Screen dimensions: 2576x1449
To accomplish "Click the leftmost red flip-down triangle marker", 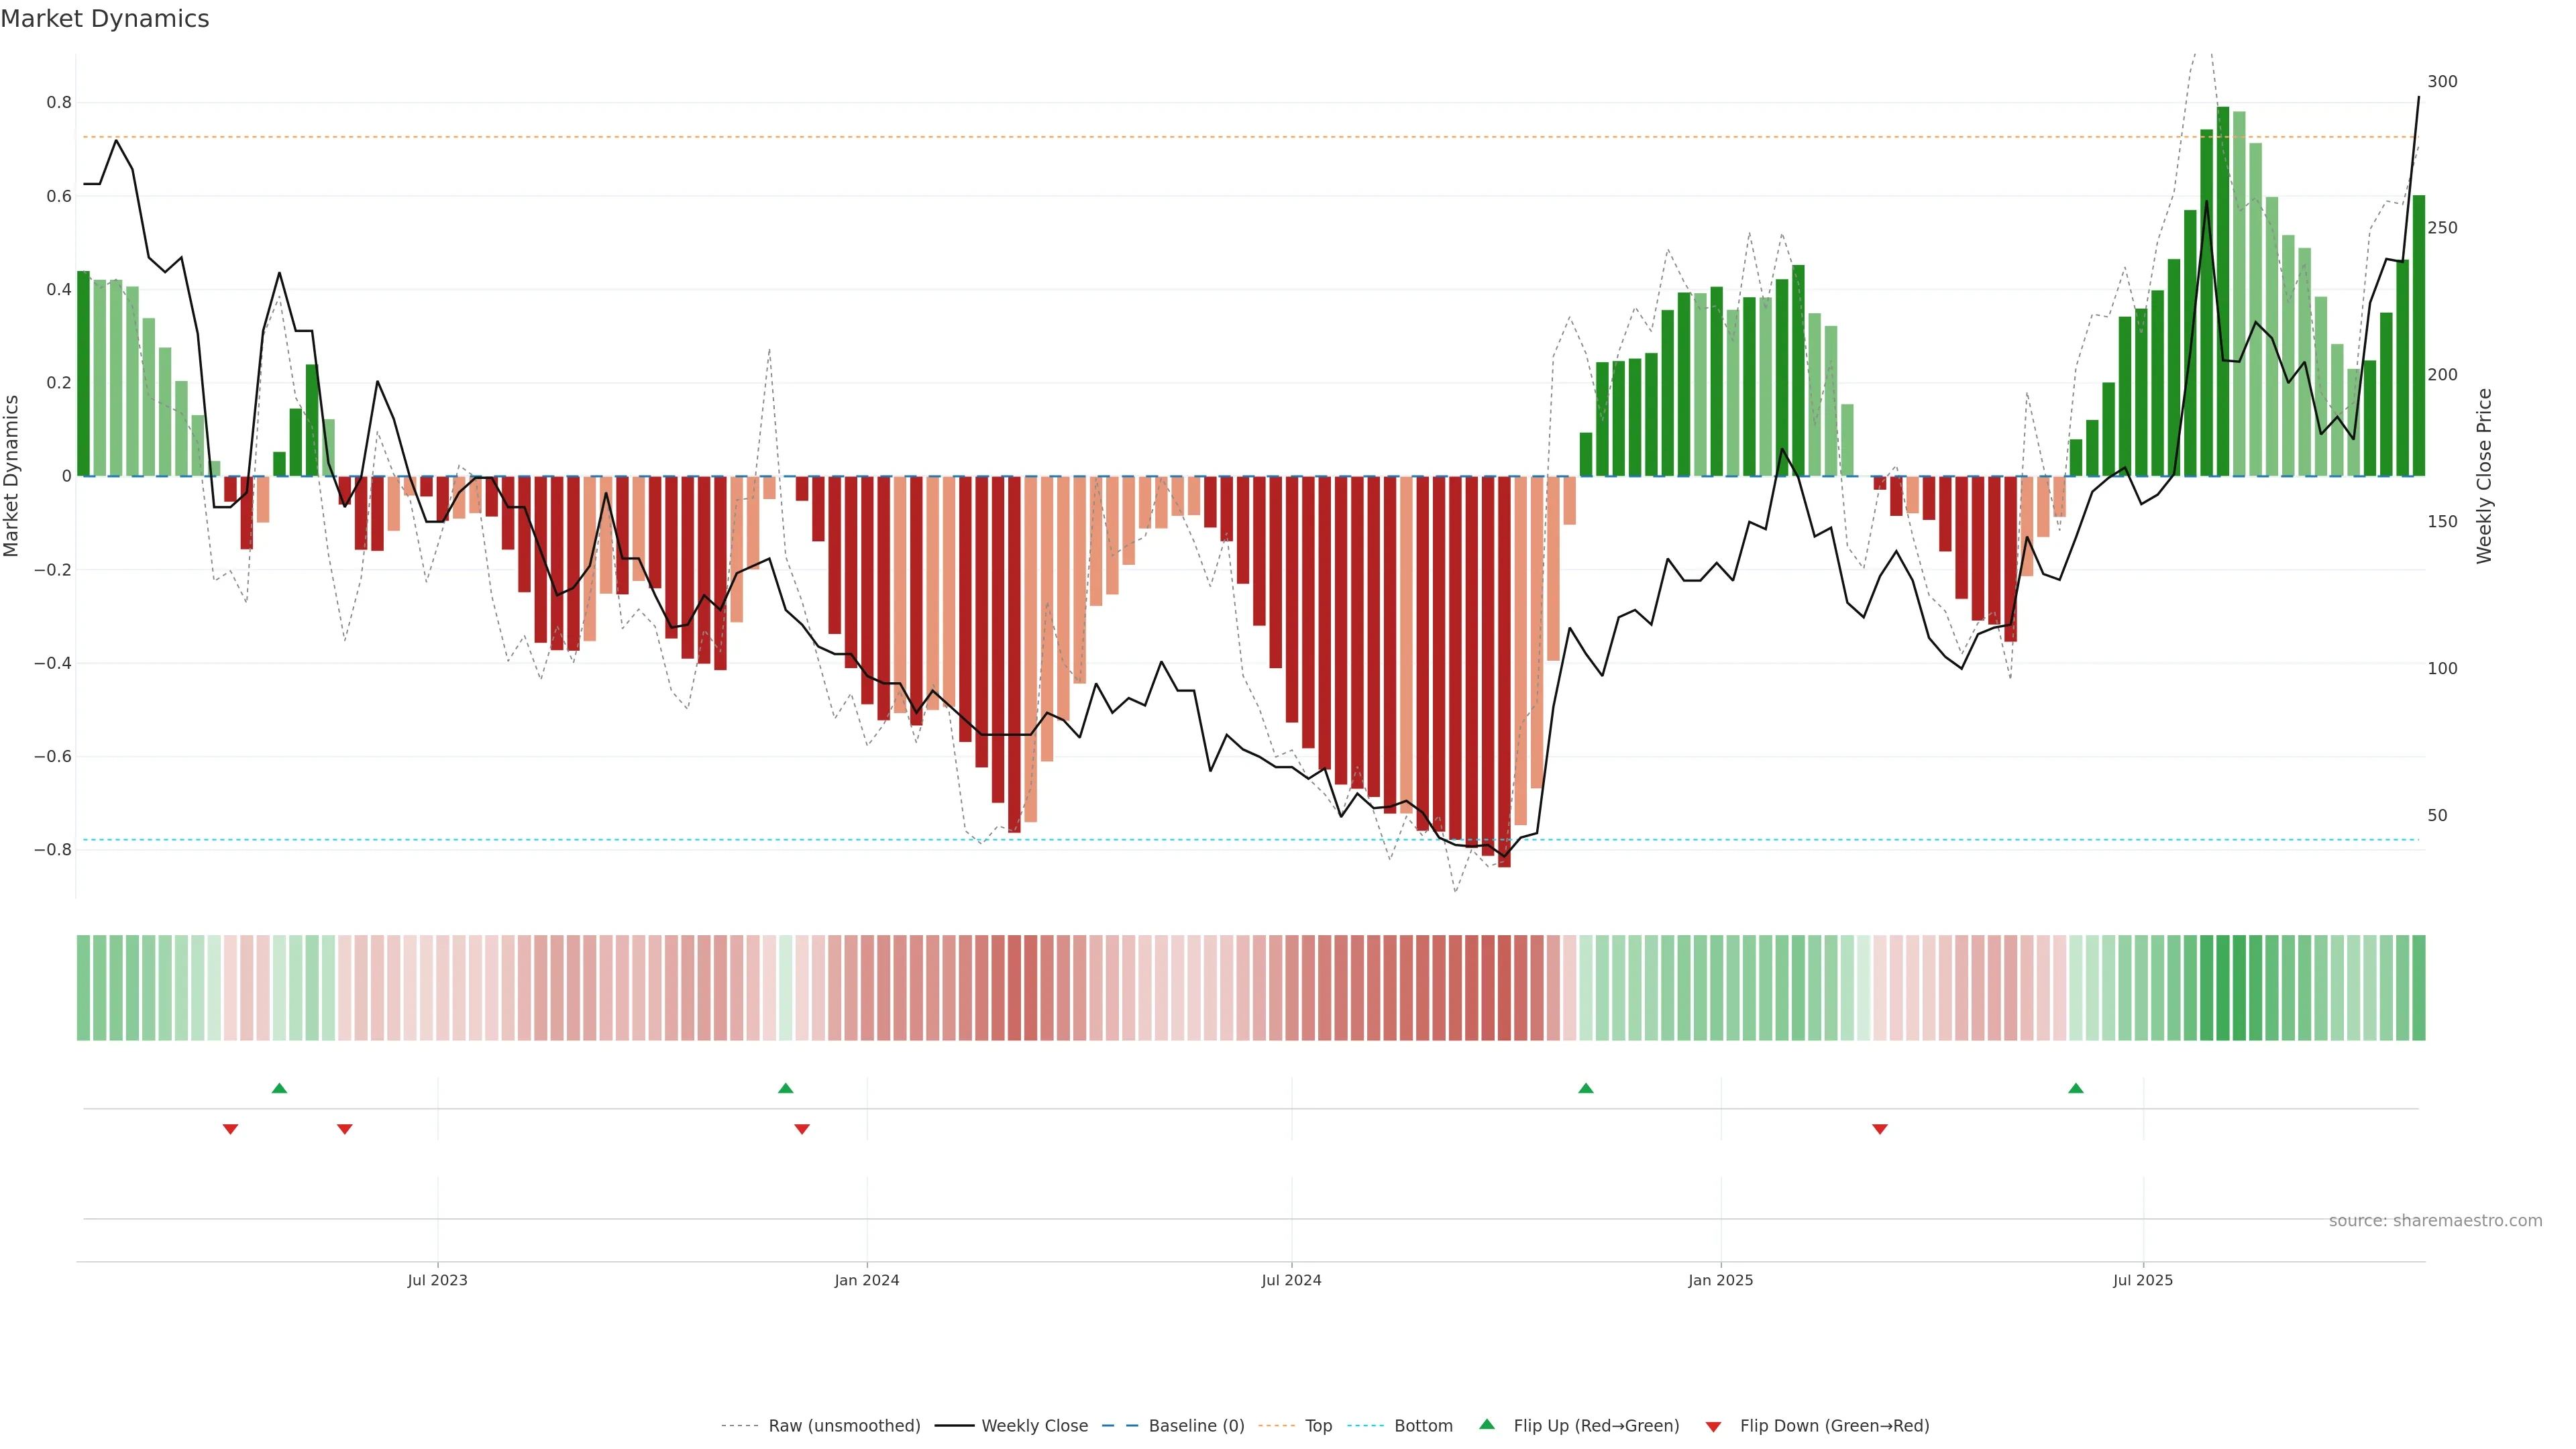I will coord(230,1129).
